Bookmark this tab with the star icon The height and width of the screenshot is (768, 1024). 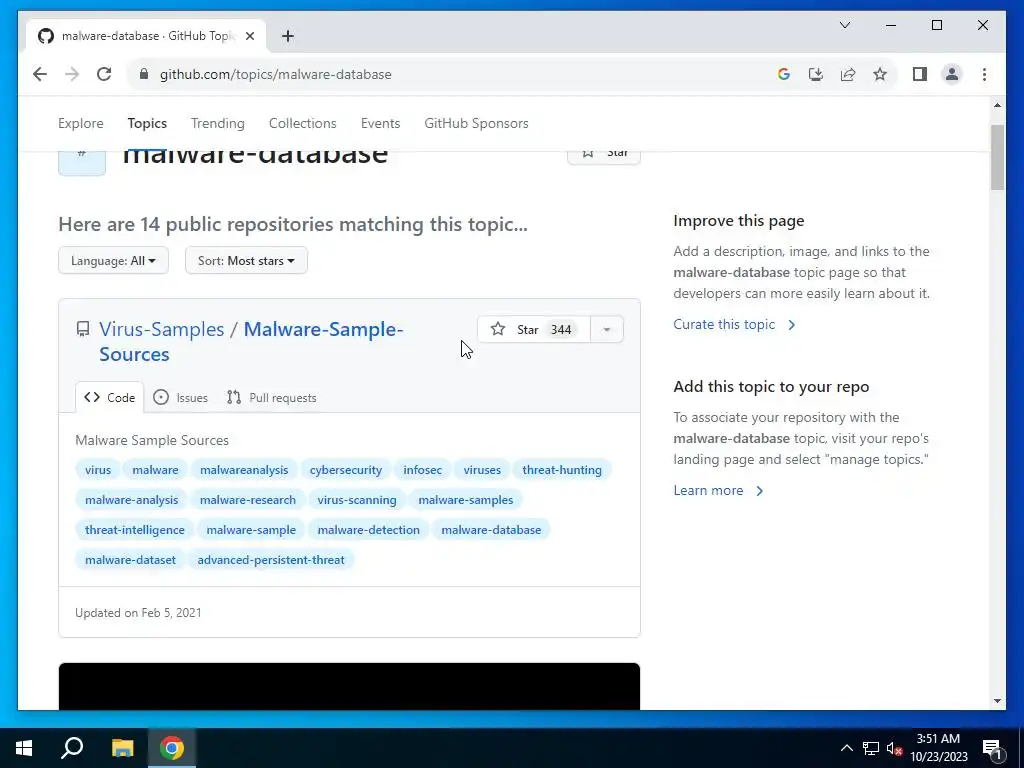pos(880,74)
